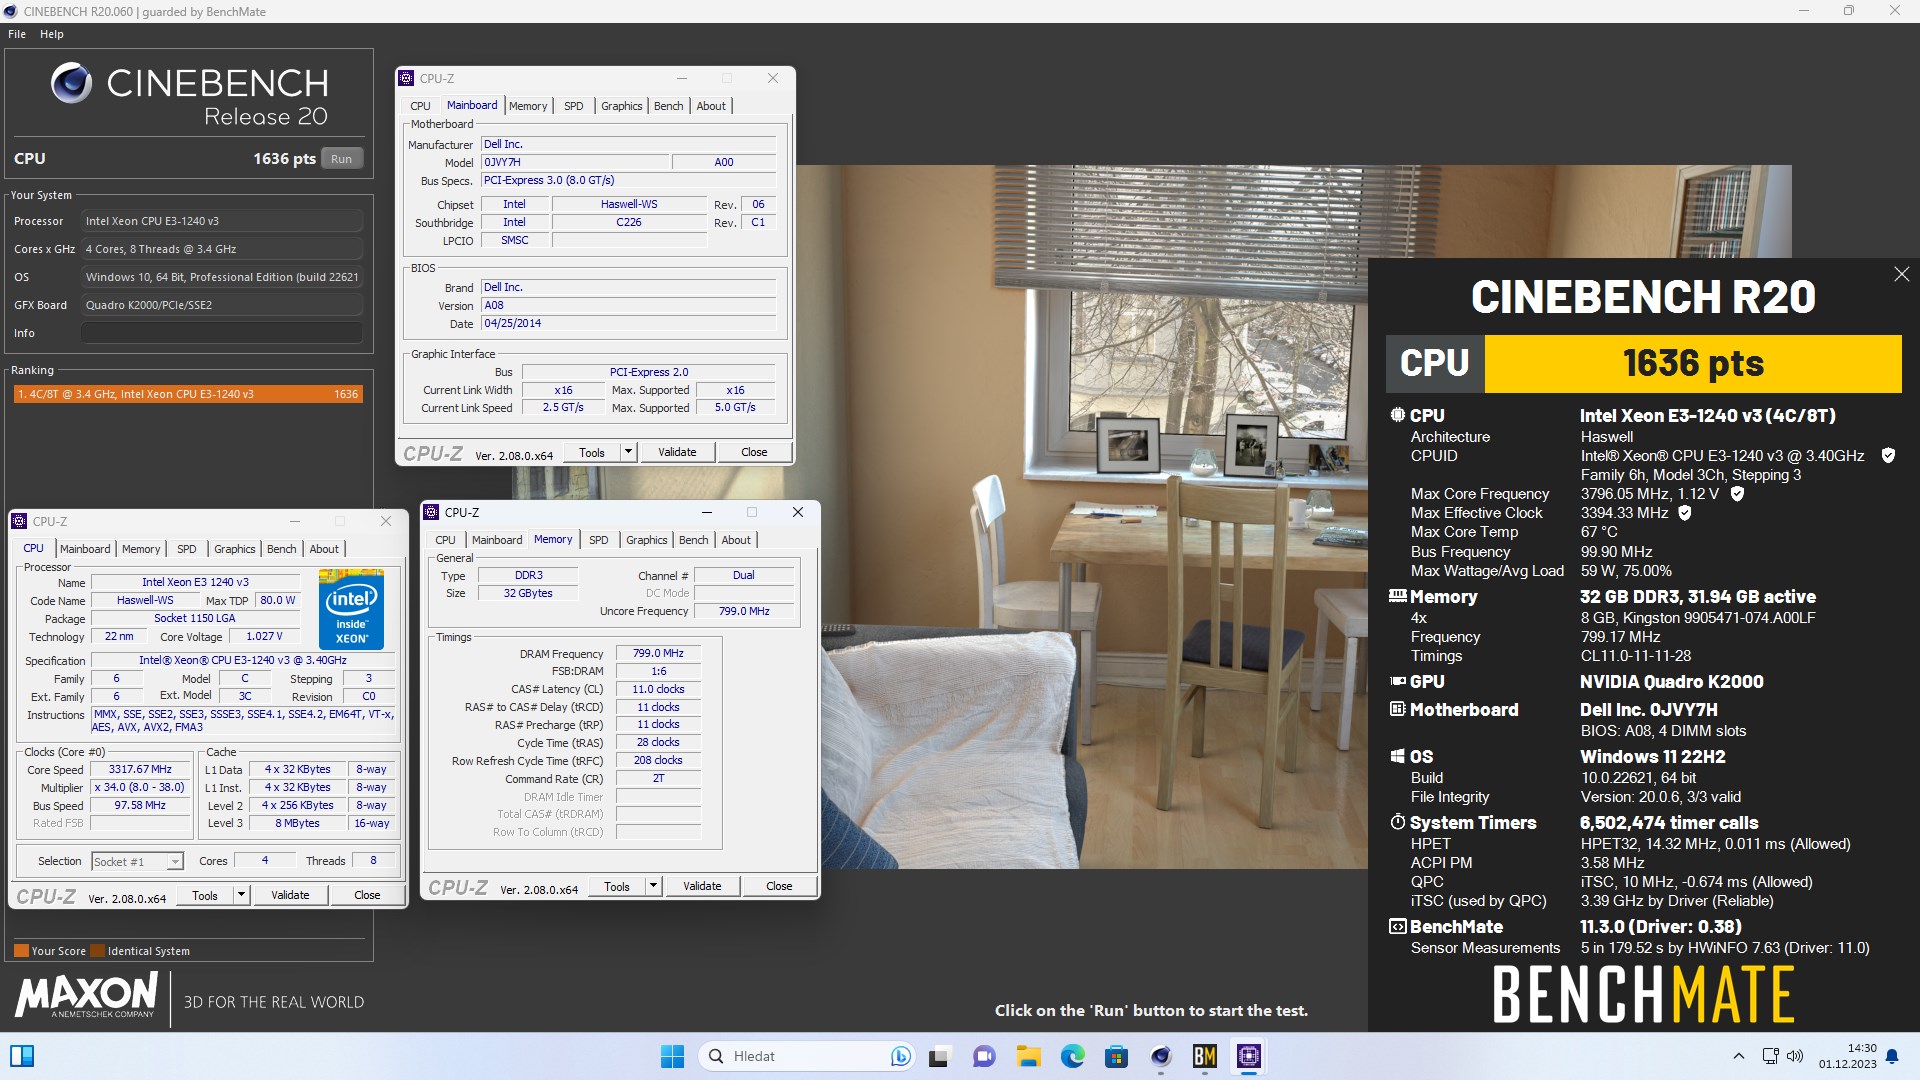Open Graphics tab in Memory CPU-Z window
Image resolution: width=1920 pixels, height=1080 pixels.
click(x=646, y=540)
